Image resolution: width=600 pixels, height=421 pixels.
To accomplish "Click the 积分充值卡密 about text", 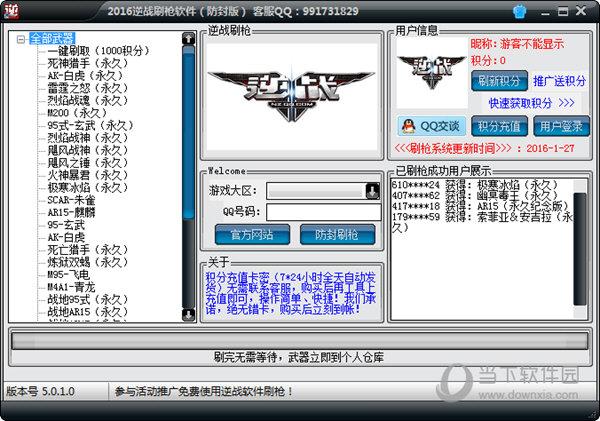I will tap(291, 293).
